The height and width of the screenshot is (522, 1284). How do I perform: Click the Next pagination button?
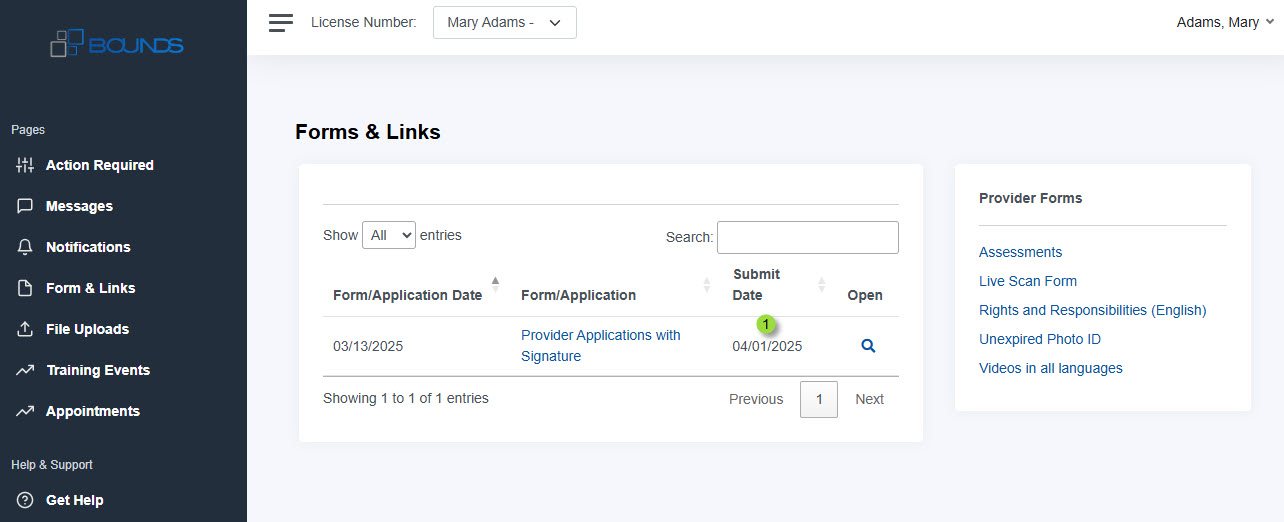[x=869, y=399]
